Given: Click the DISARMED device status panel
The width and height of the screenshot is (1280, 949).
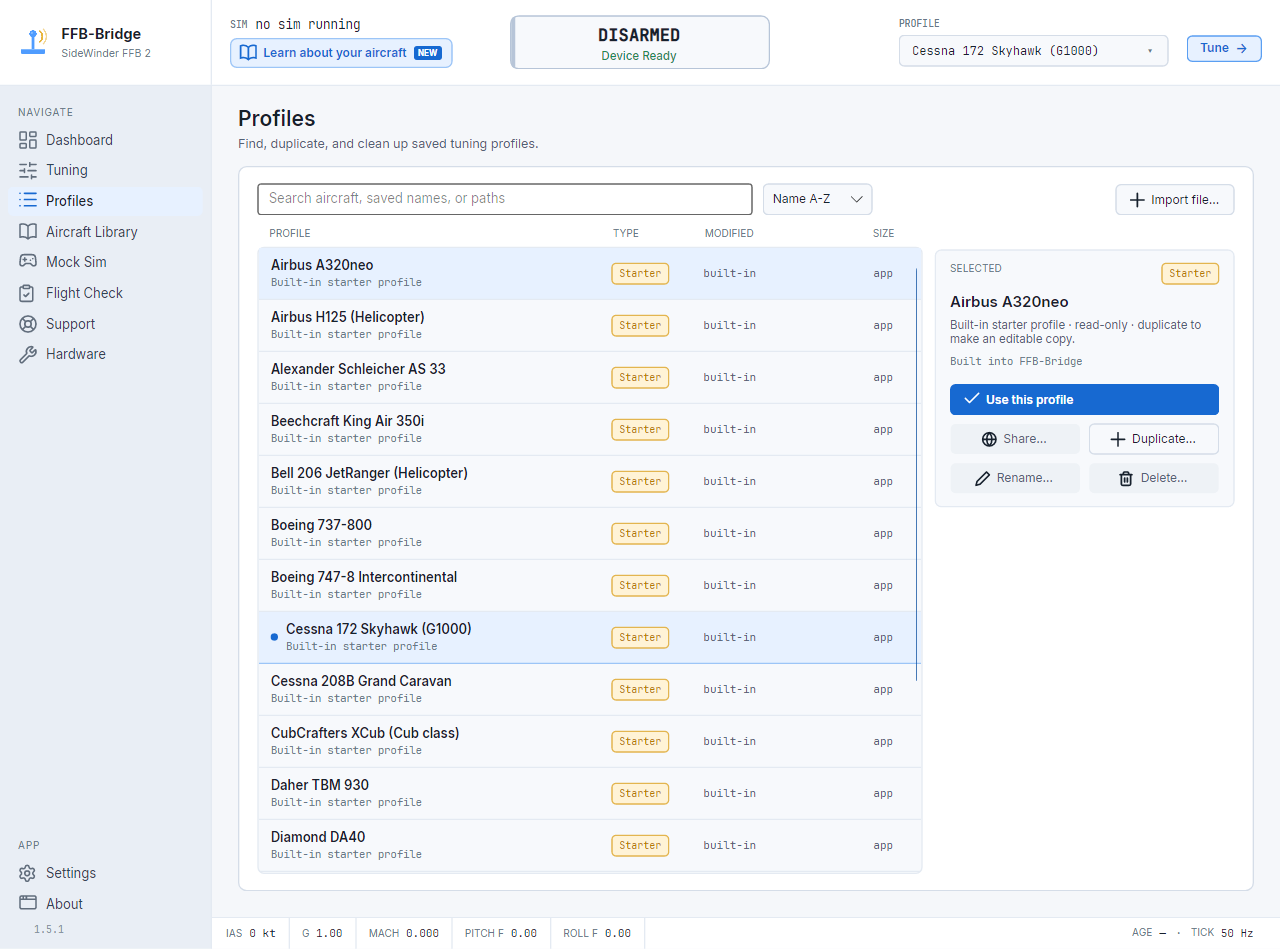Looking at the screenshot, I should point(640,43).
